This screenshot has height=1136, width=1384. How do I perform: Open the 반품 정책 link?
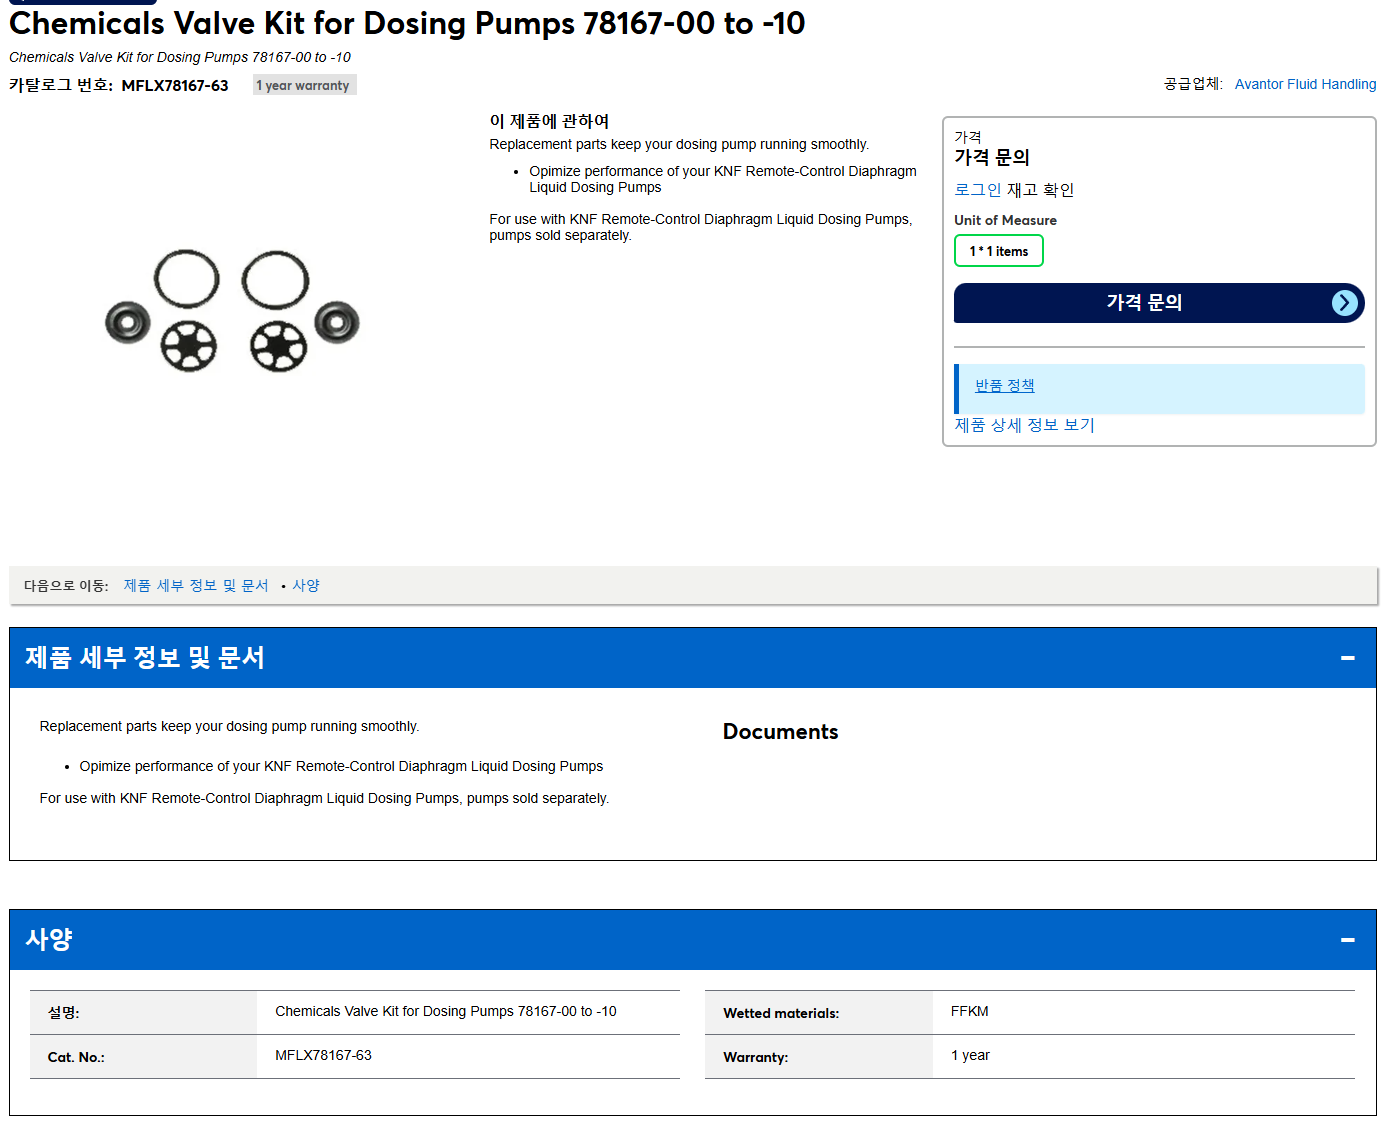click(x=1005, y=386)
